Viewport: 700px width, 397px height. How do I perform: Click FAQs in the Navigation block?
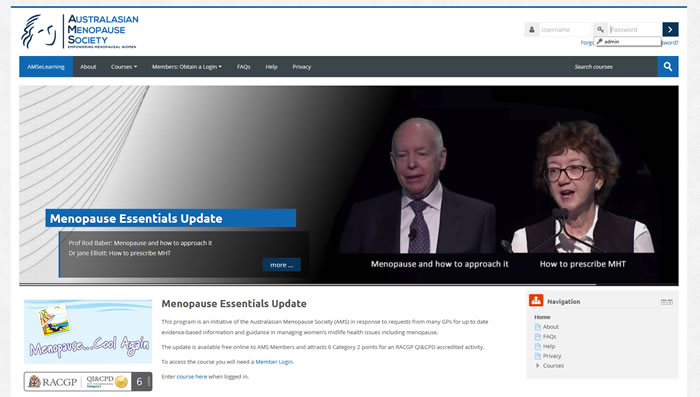coord(550,337)
